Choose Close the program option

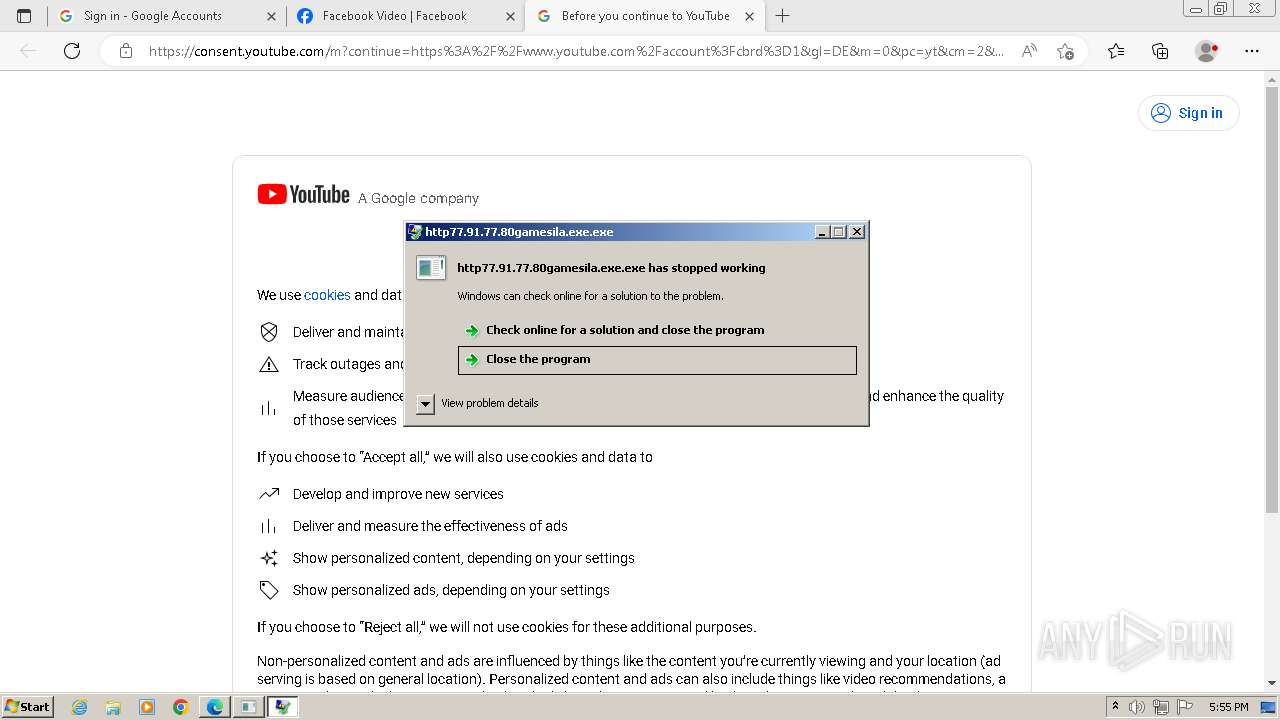[657, 360]
